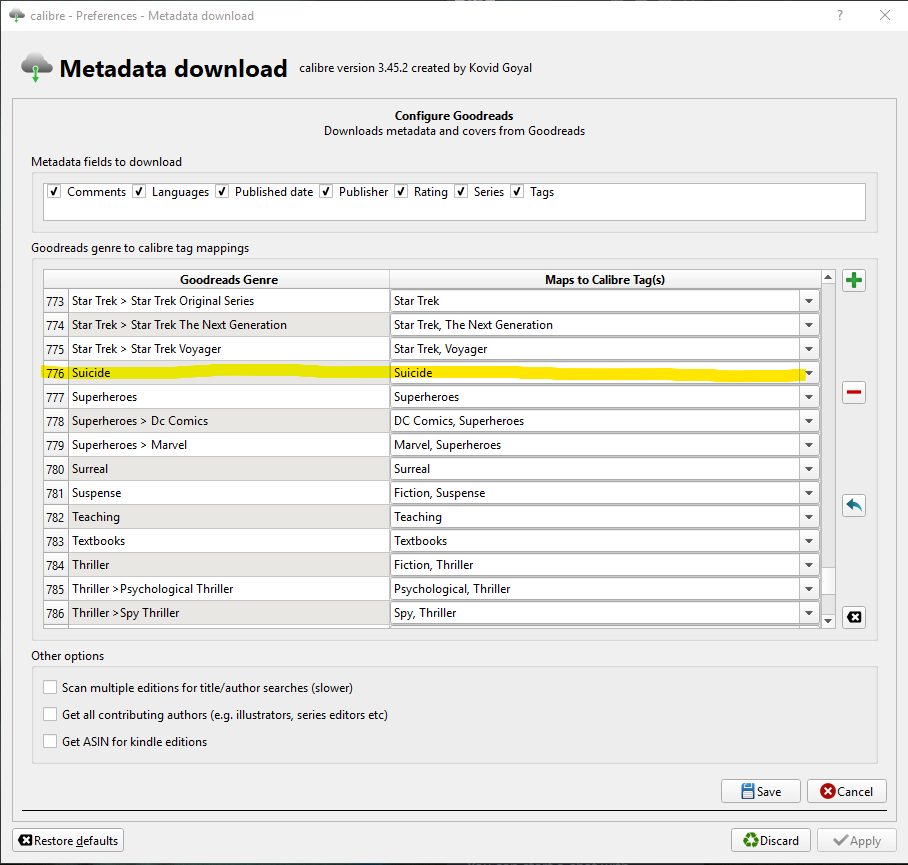
Task: Click the Goodreads Genre column header
Action: [229, 280]
